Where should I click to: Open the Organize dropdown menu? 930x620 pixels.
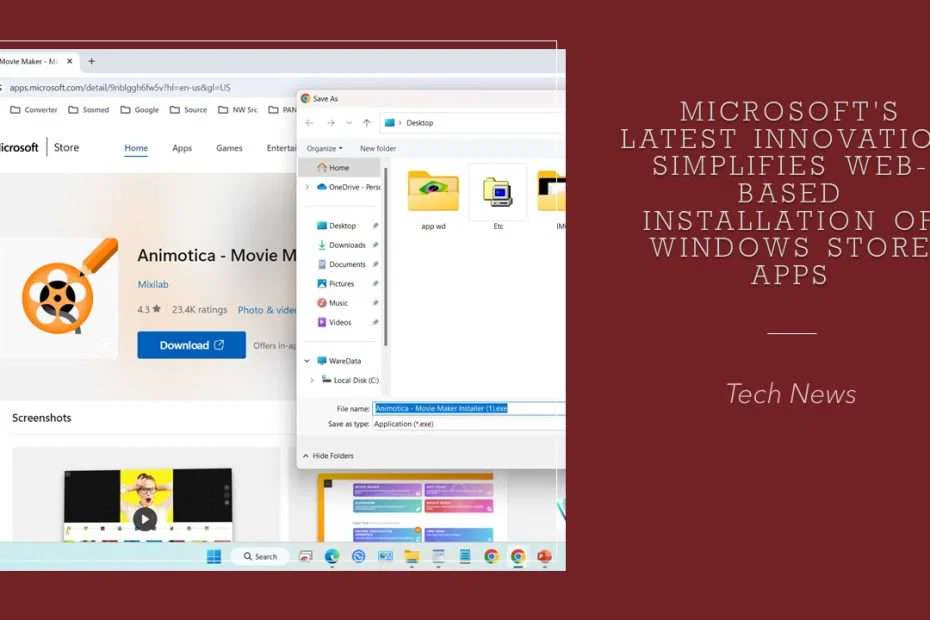[322, 147]
